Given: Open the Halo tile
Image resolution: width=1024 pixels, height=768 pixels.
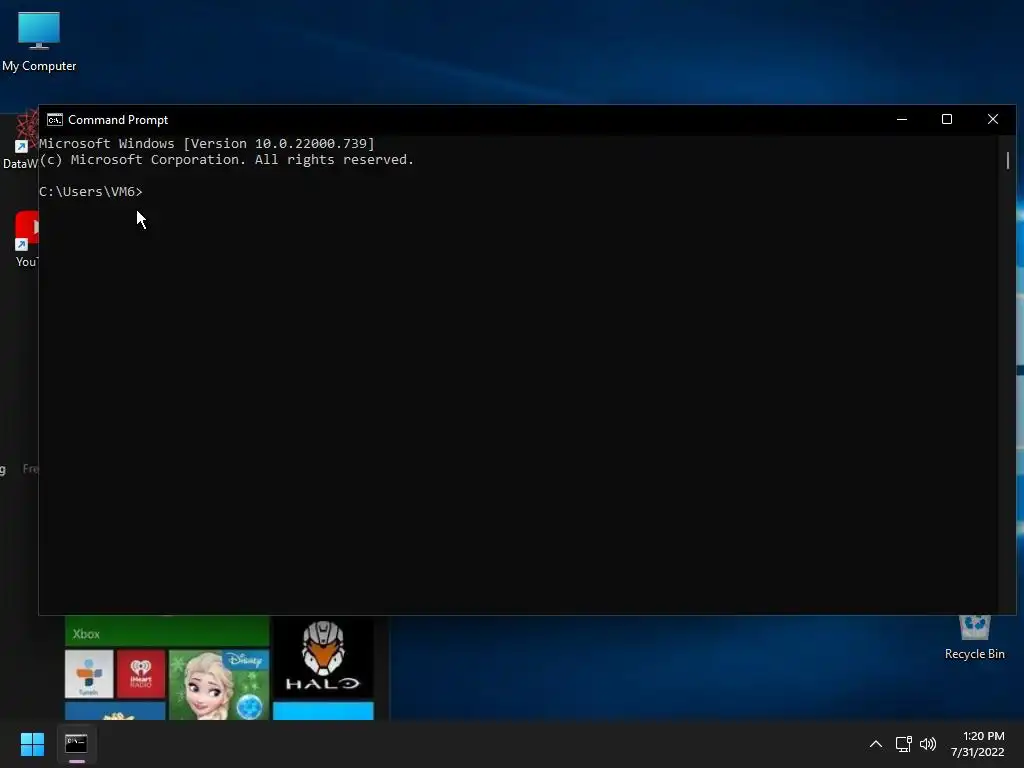Looking at the screenshot, I should 323,658.
